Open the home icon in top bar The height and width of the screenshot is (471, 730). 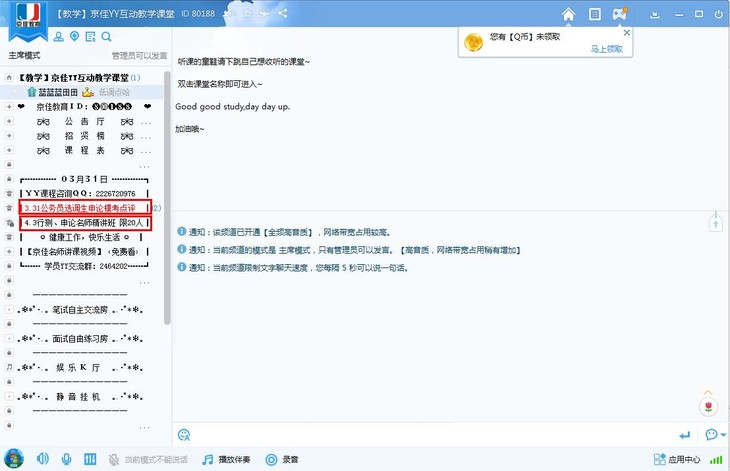(x=568, y=14)
